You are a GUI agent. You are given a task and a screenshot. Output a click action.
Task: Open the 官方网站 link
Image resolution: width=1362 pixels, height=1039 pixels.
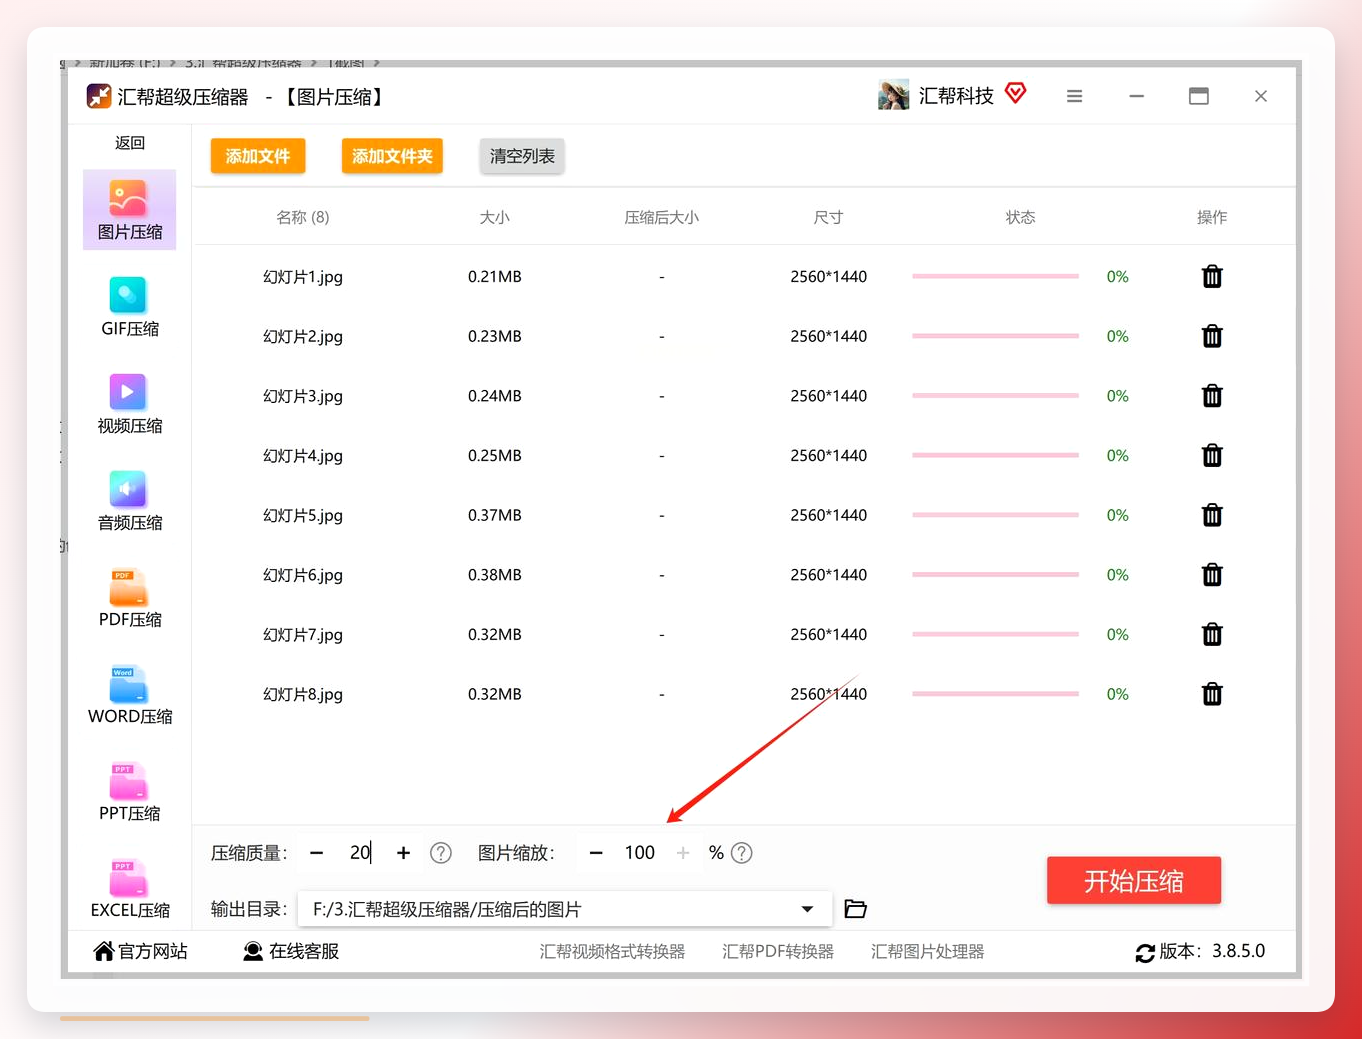140,951
